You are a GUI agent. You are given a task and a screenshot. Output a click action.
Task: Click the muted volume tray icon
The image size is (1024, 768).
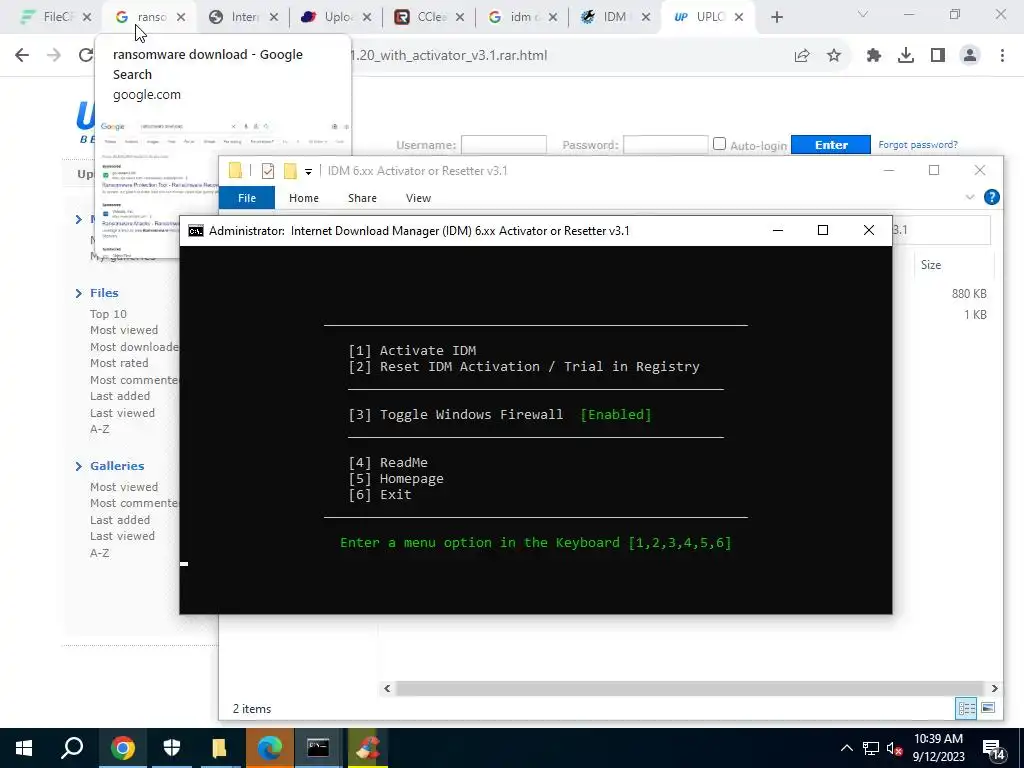895,748
